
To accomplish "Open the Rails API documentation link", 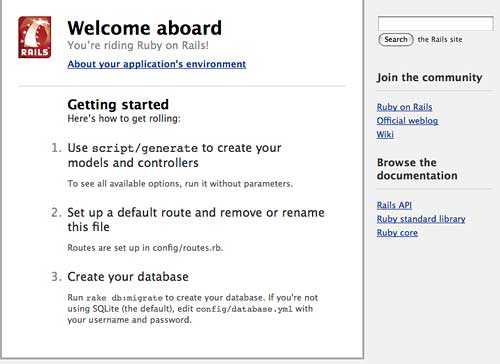I will pos(394,205).
